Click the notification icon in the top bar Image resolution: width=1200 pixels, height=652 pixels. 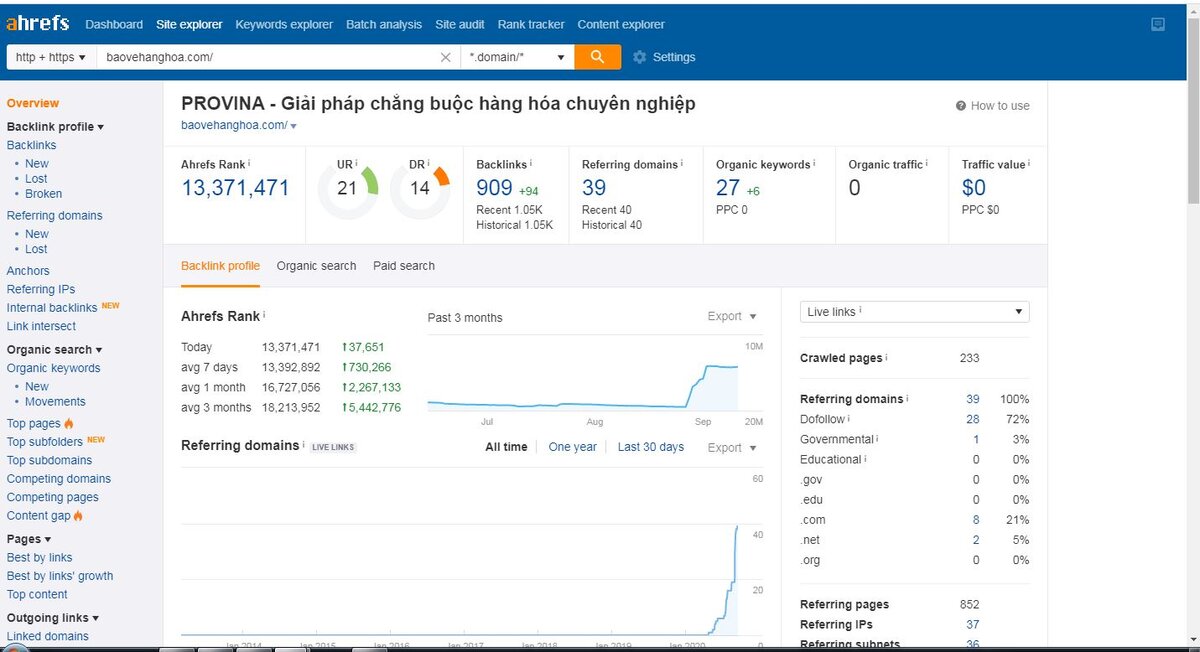1158,24
